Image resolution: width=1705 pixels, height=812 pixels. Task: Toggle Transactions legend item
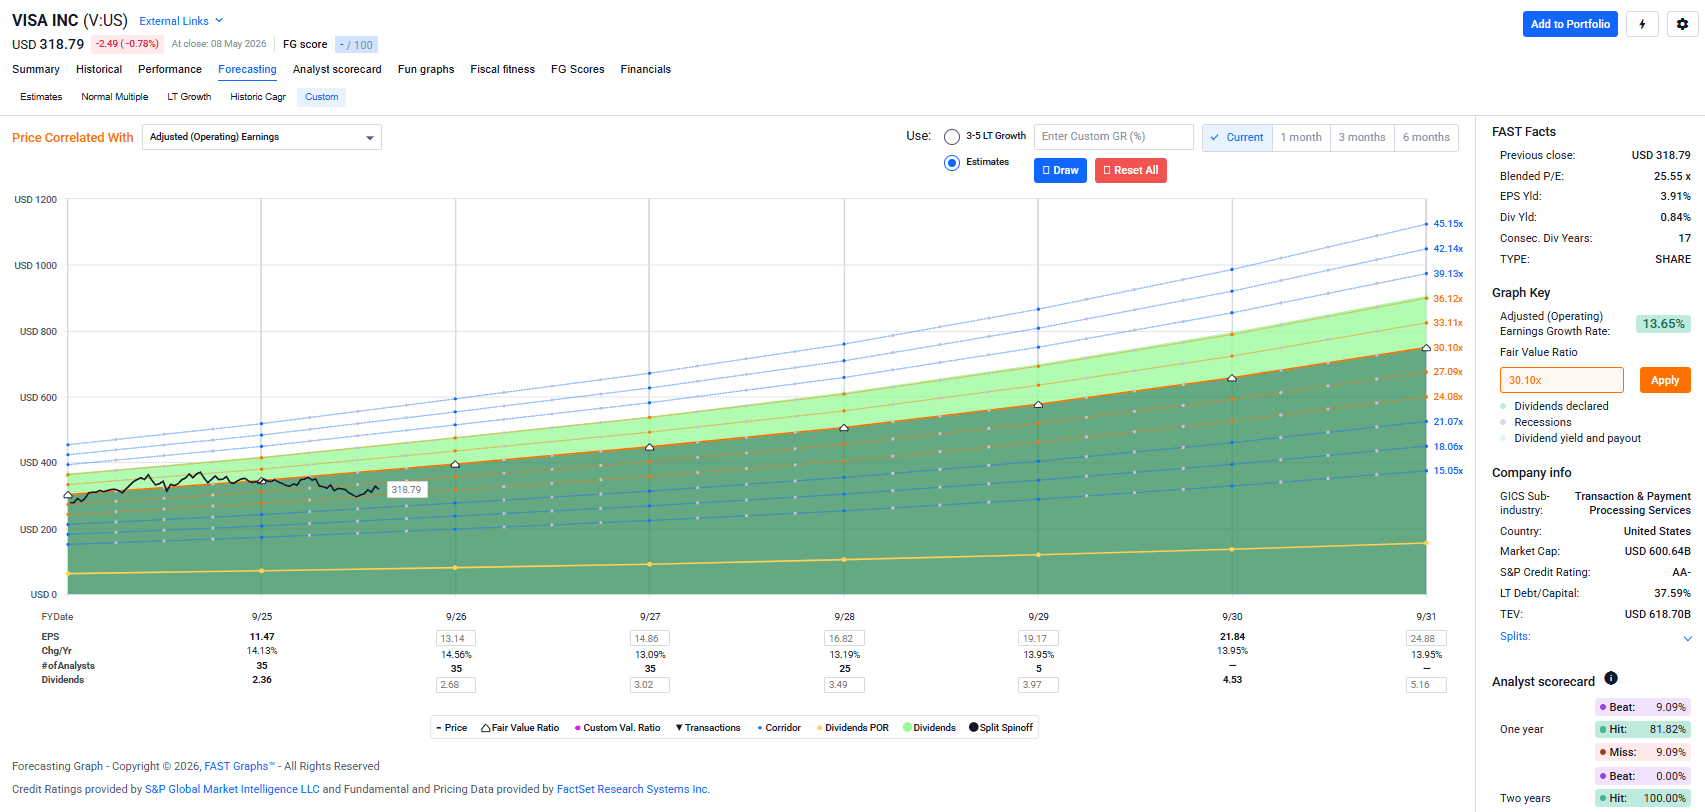[x=708, y=728]
